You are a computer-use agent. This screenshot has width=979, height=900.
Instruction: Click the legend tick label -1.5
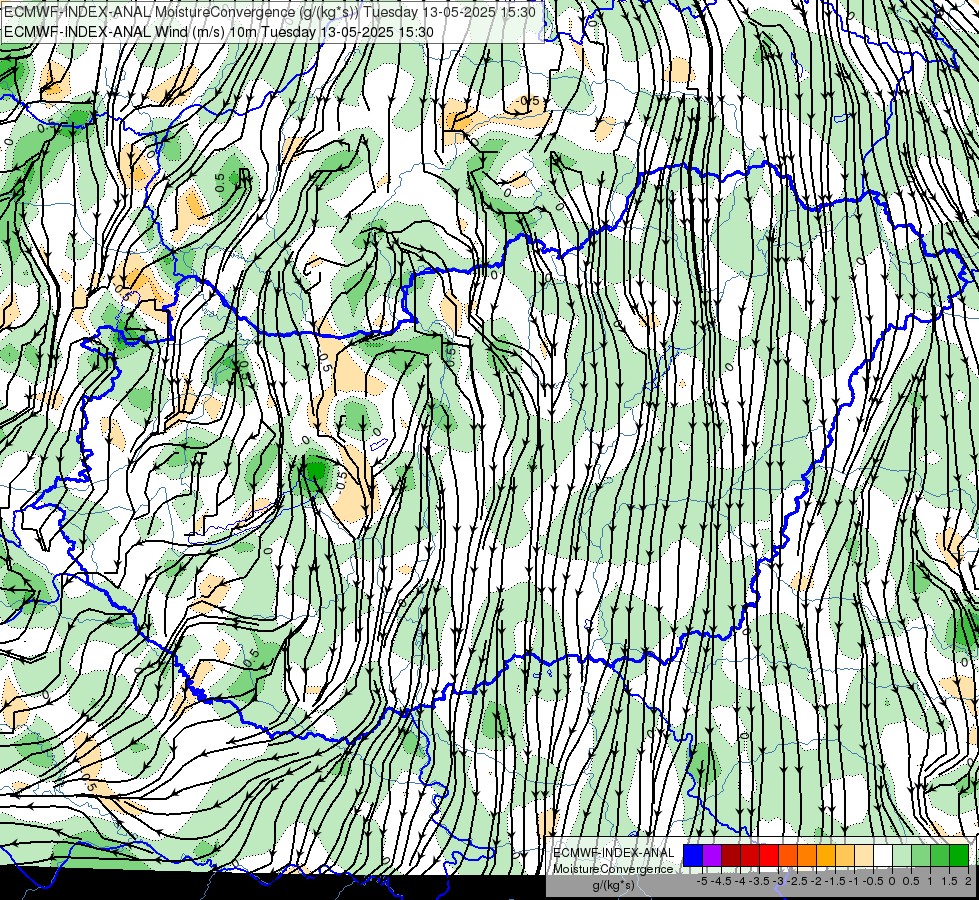tap(835, 881)
